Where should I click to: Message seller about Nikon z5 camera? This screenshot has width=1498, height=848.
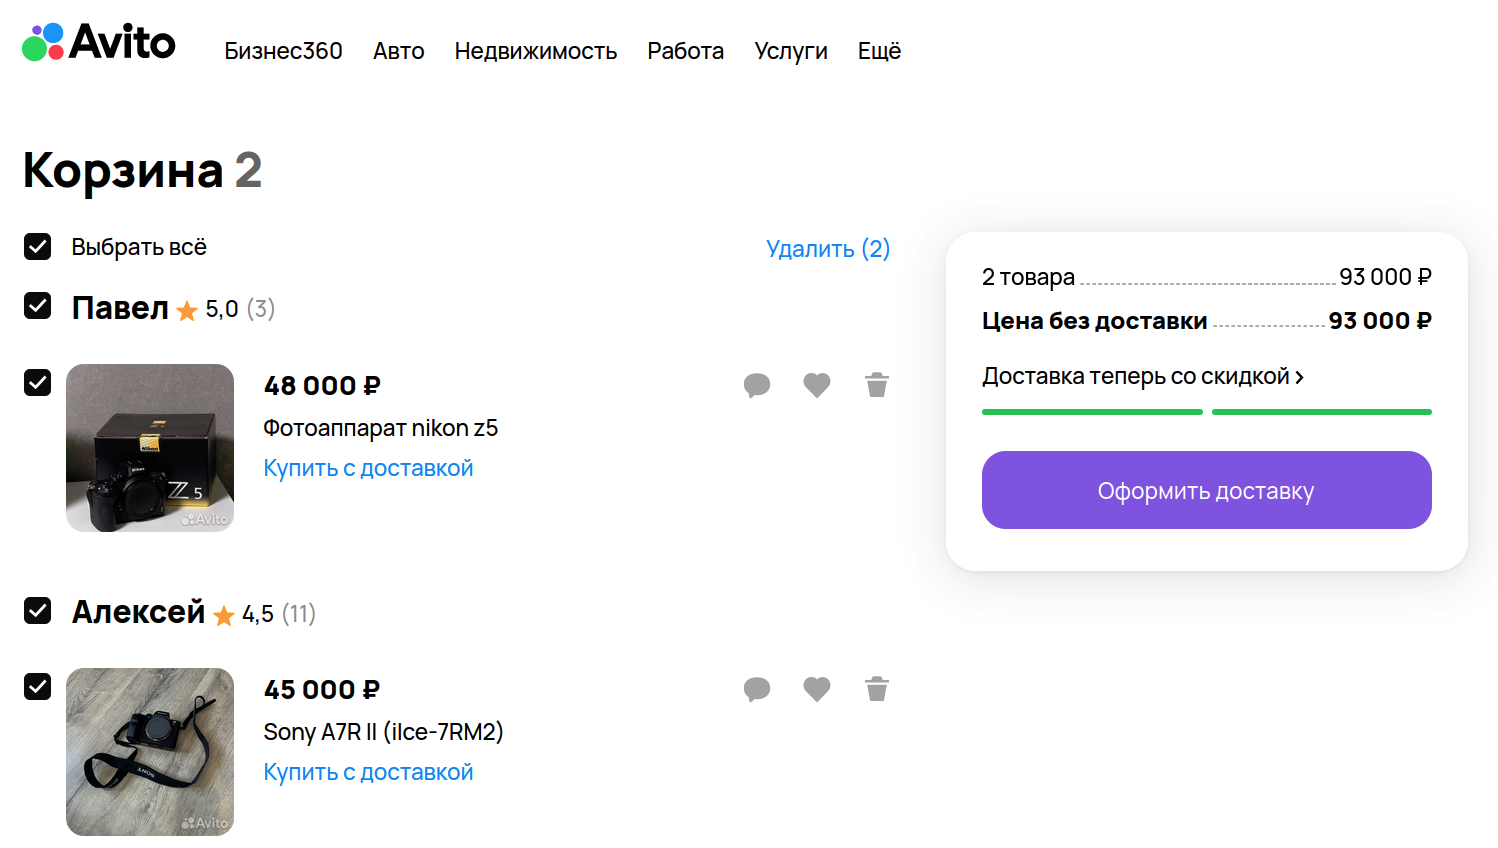click(757, 385)
